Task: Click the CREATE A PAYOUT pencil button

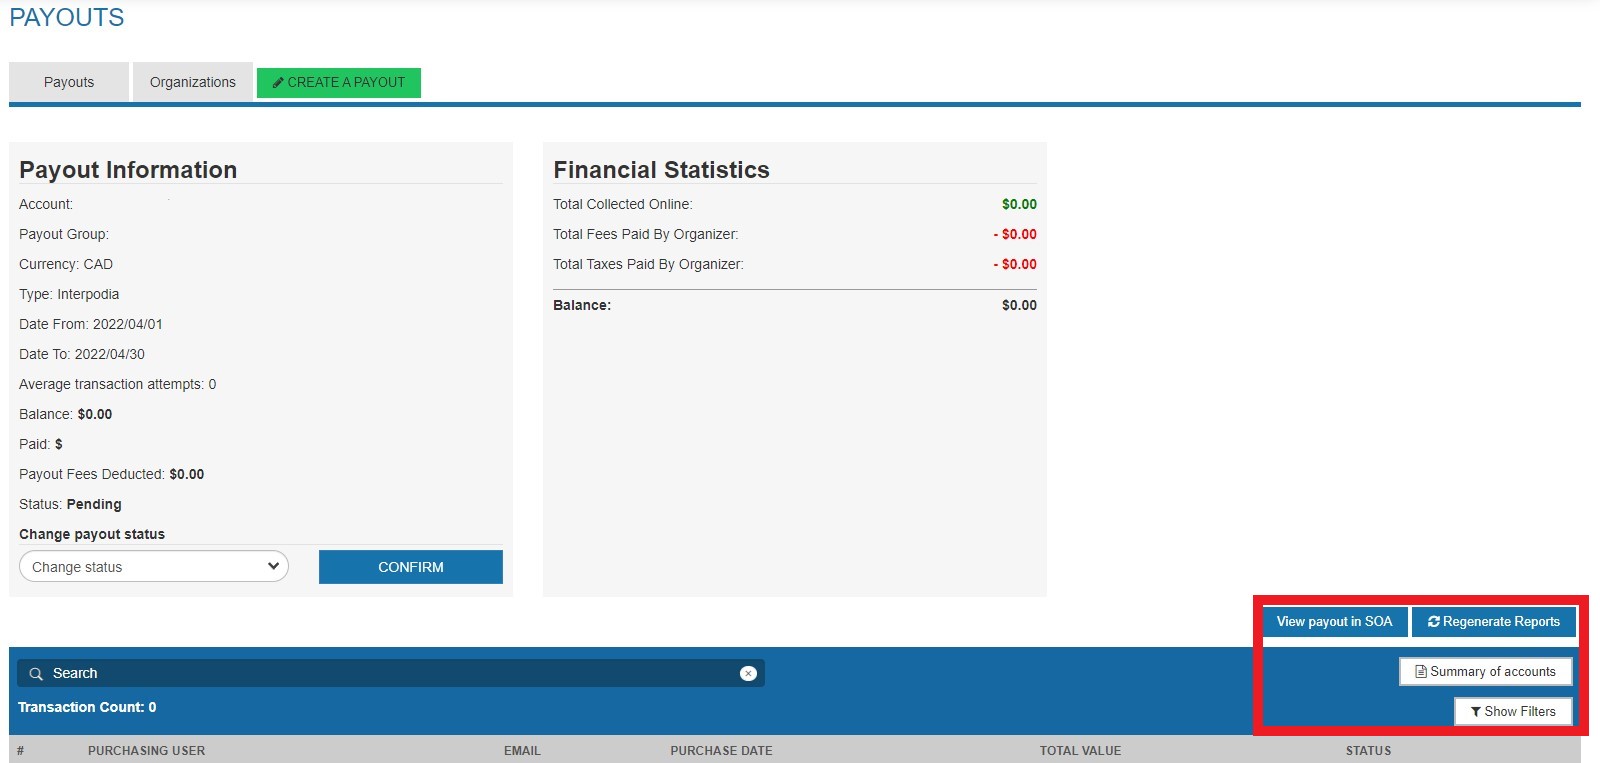Action: pyautogui.click(x=338, y=82)
